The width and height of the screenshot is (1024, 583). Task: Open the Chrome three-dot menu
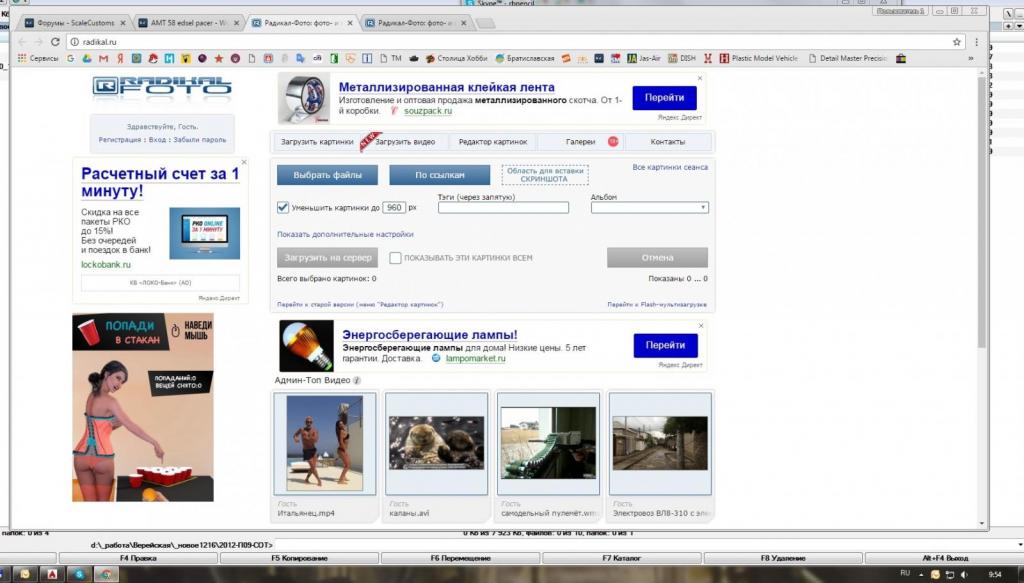[x=976, y=42]
